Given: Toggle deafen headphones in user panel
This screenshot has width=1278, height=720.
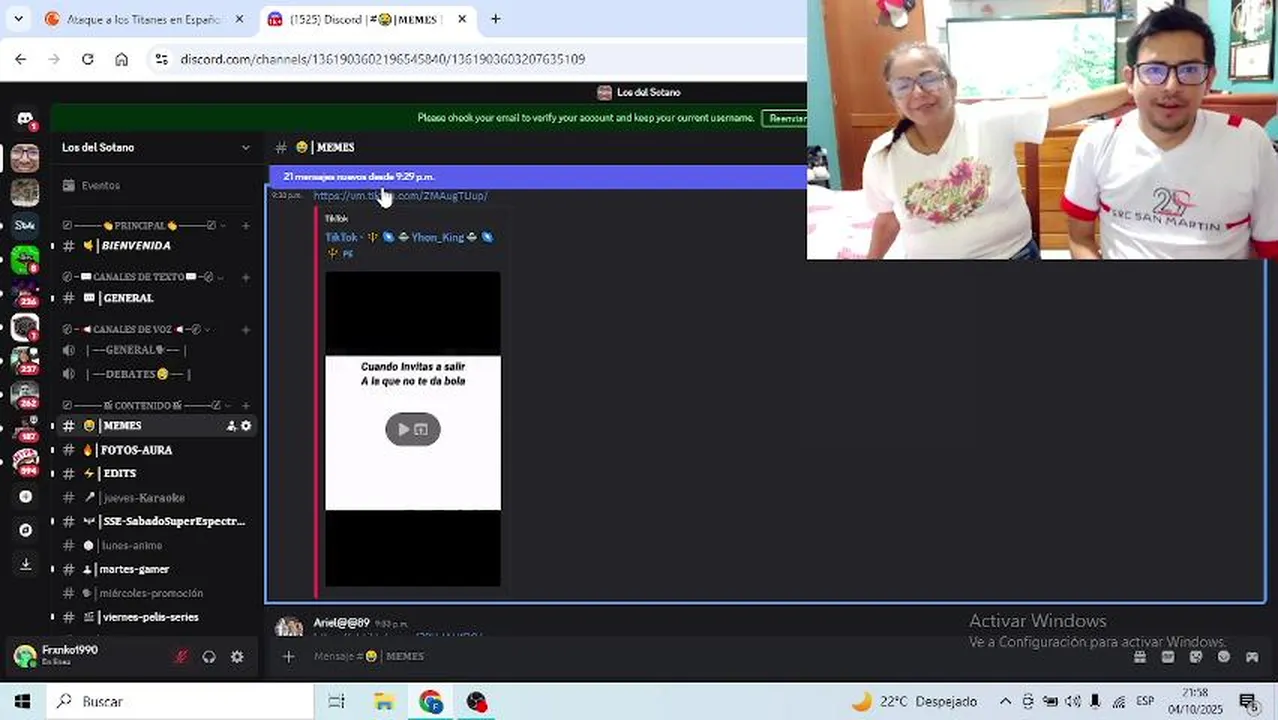Looking at the screenshot, I should pyautogui.click(x=209, y=657).
